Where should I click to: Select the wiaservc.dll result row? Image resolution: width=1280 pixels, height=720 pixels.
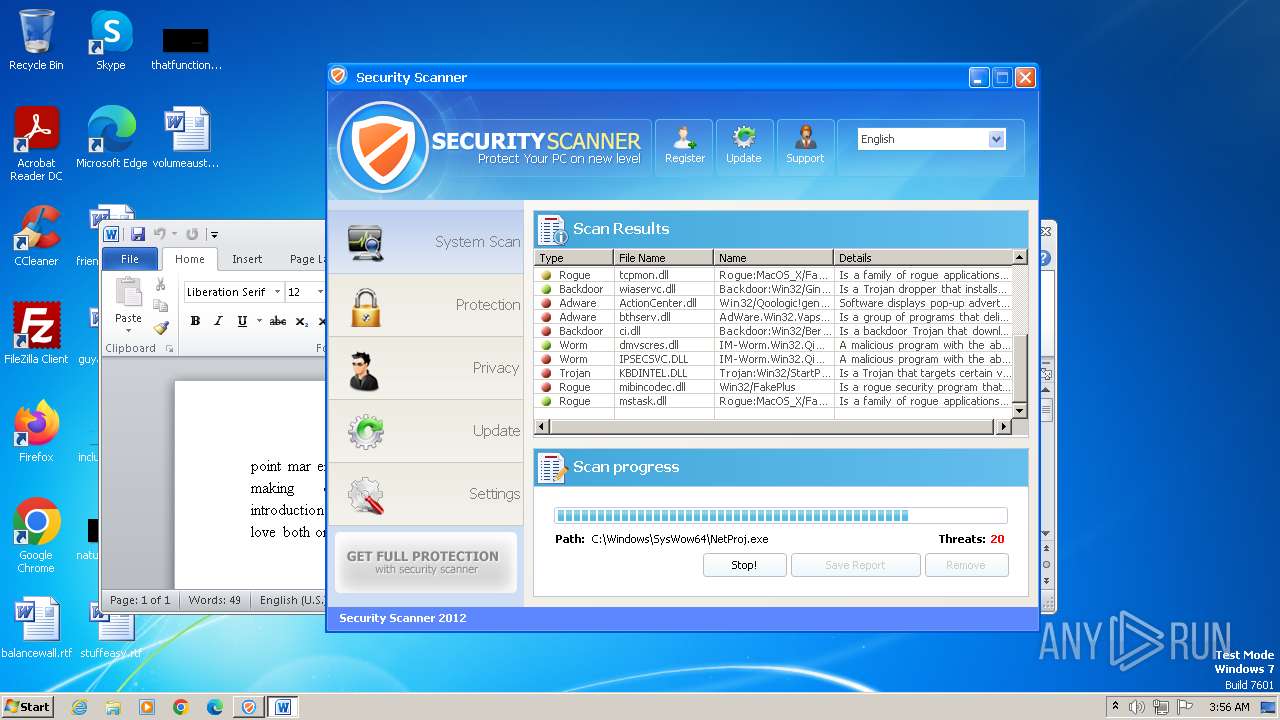coord(773,289)
